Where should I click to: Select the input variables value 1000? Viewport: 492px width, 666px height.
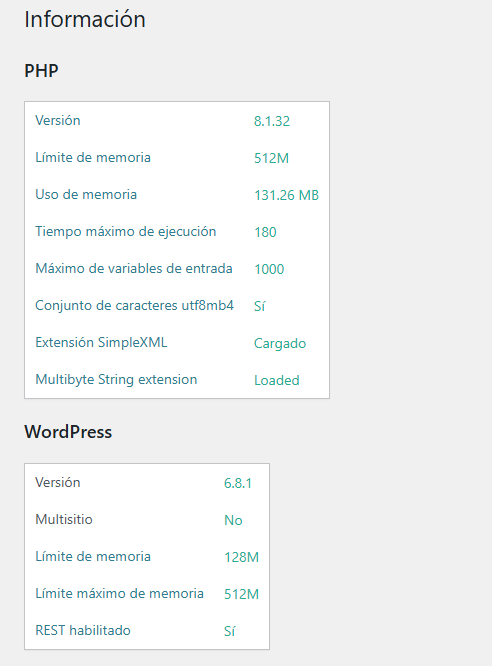[269, 269]
